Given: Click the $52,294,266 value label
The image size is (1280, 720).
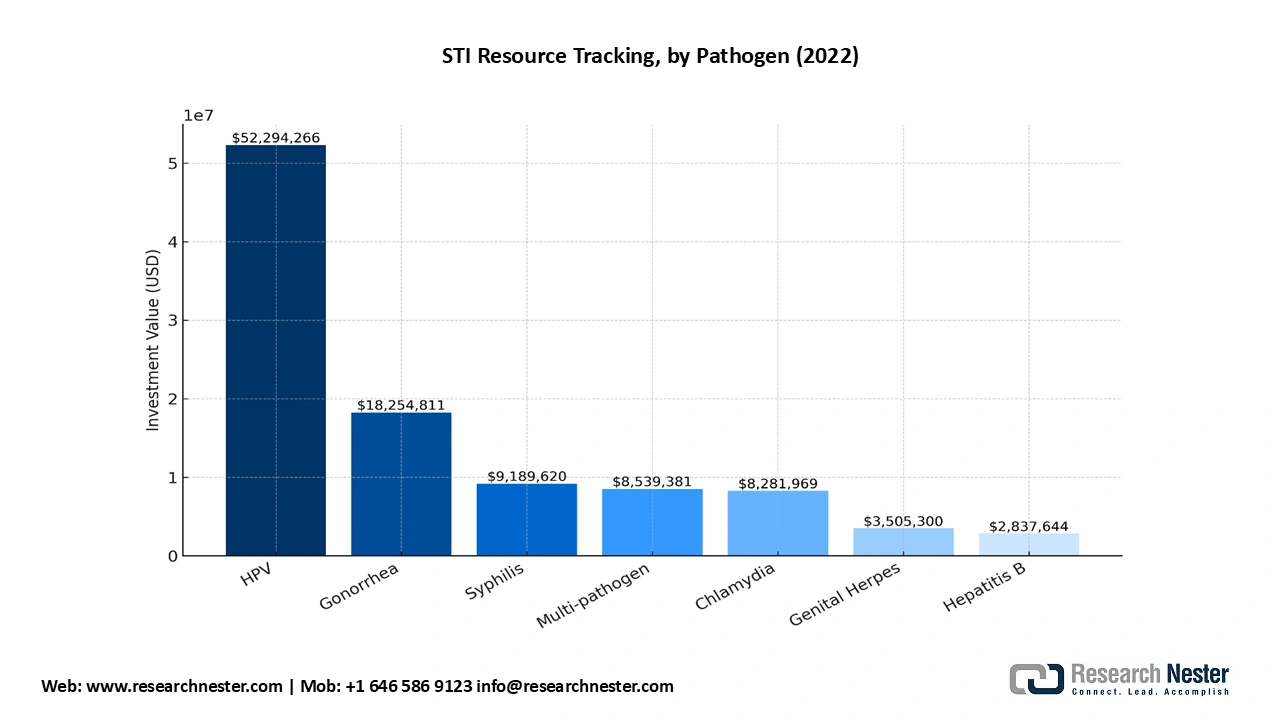Looking at the screenshot, I should 276,138.
